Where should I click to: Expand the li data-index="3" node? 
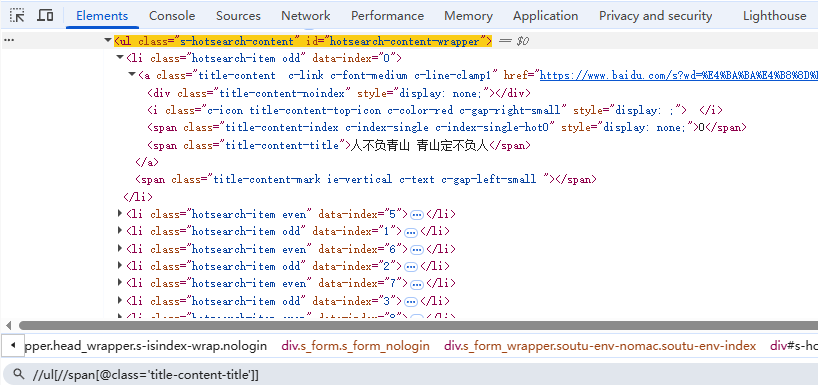point(120,301)
